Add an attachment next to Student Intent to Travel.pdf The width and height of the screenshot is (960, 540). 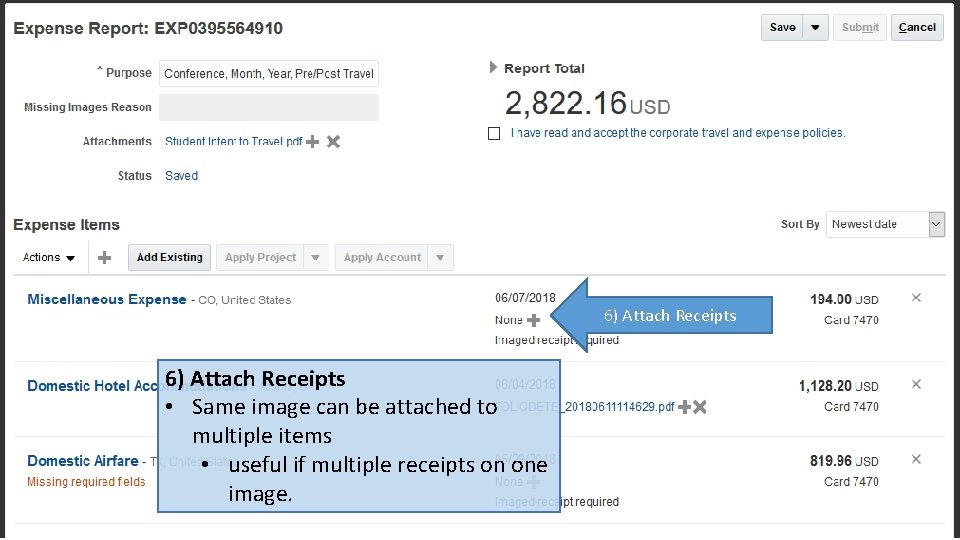coord(312,141)
